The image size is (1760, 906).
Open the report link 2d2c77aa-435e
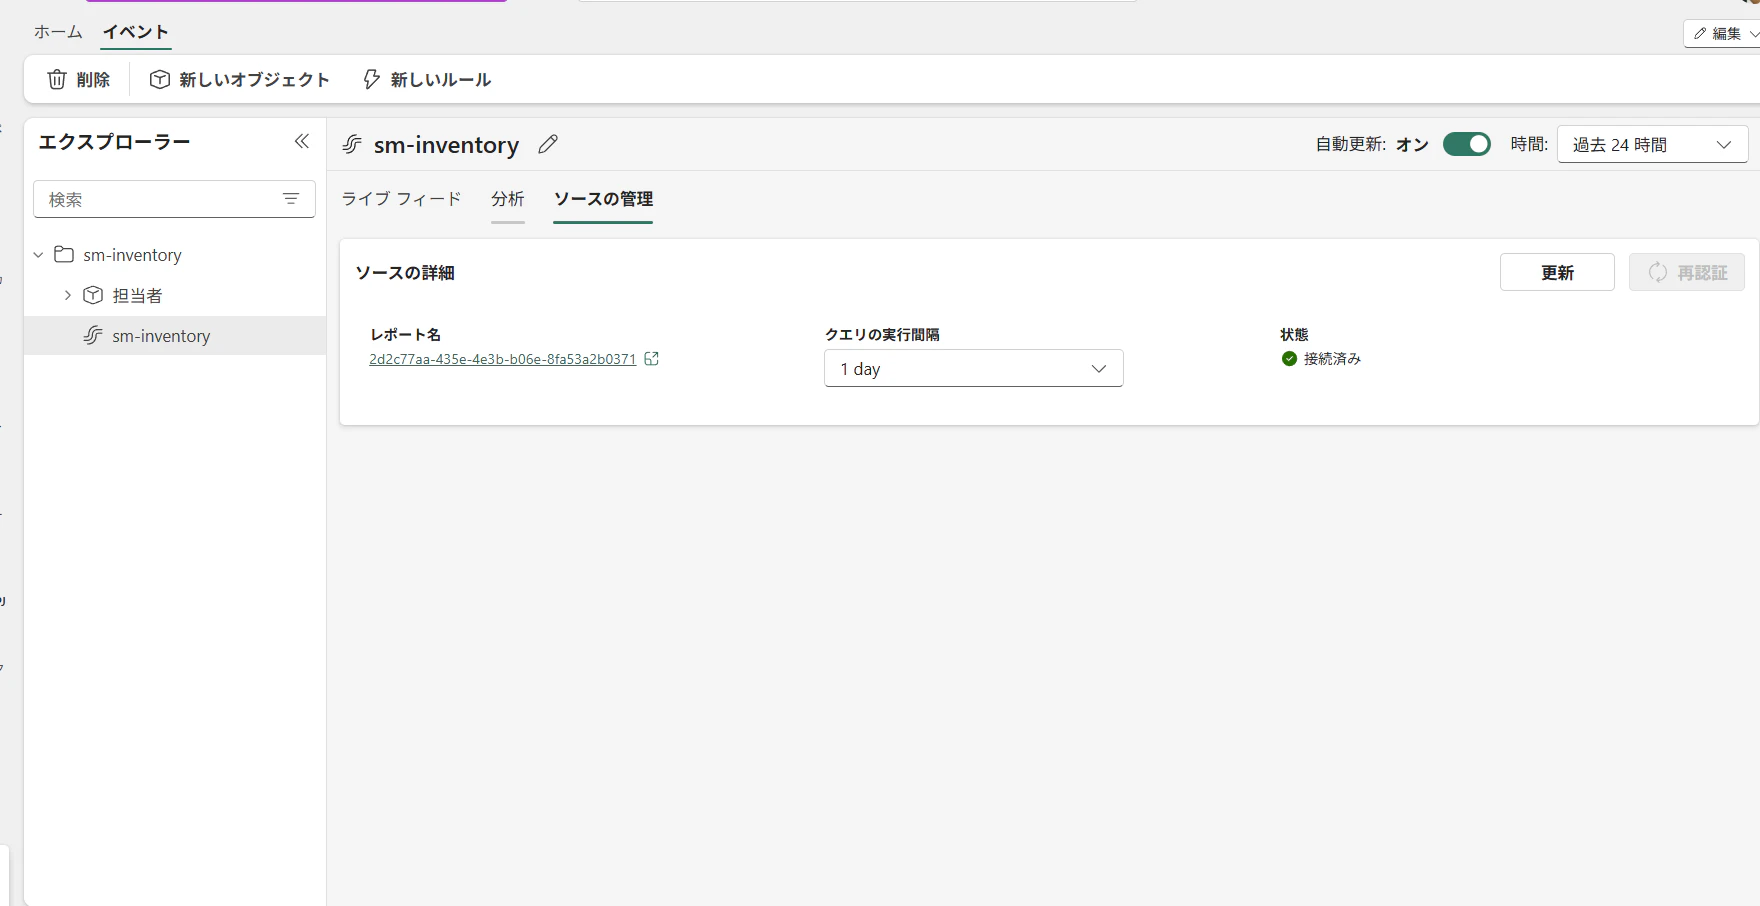503,359
